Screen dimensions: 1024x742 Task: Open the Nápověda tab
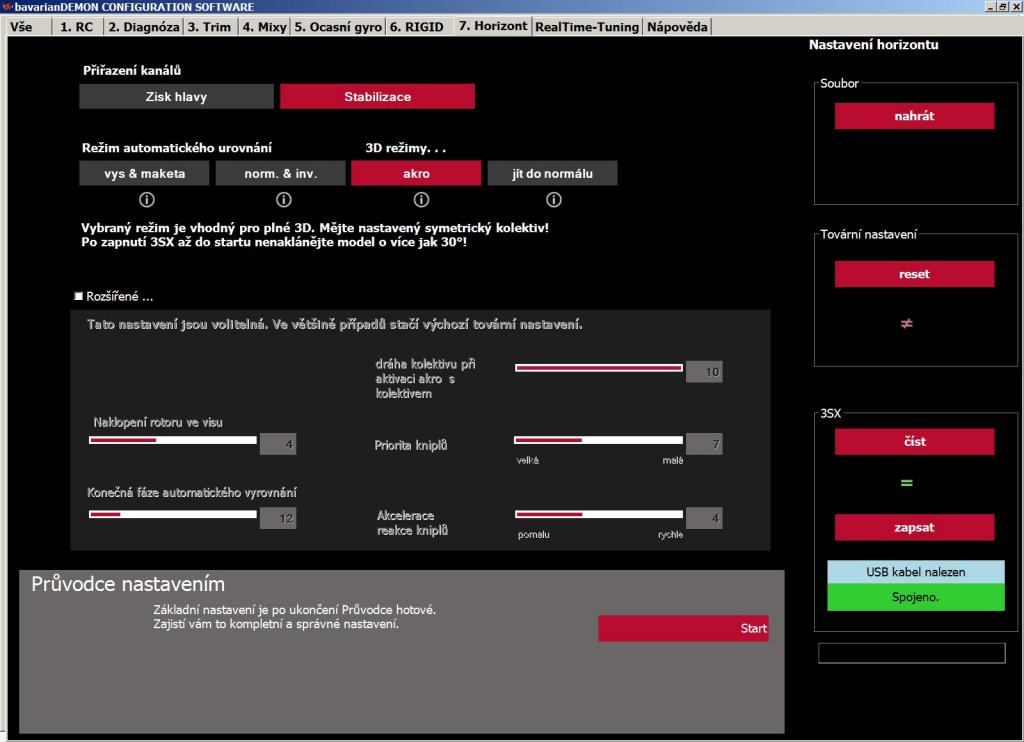click(677, 26)
